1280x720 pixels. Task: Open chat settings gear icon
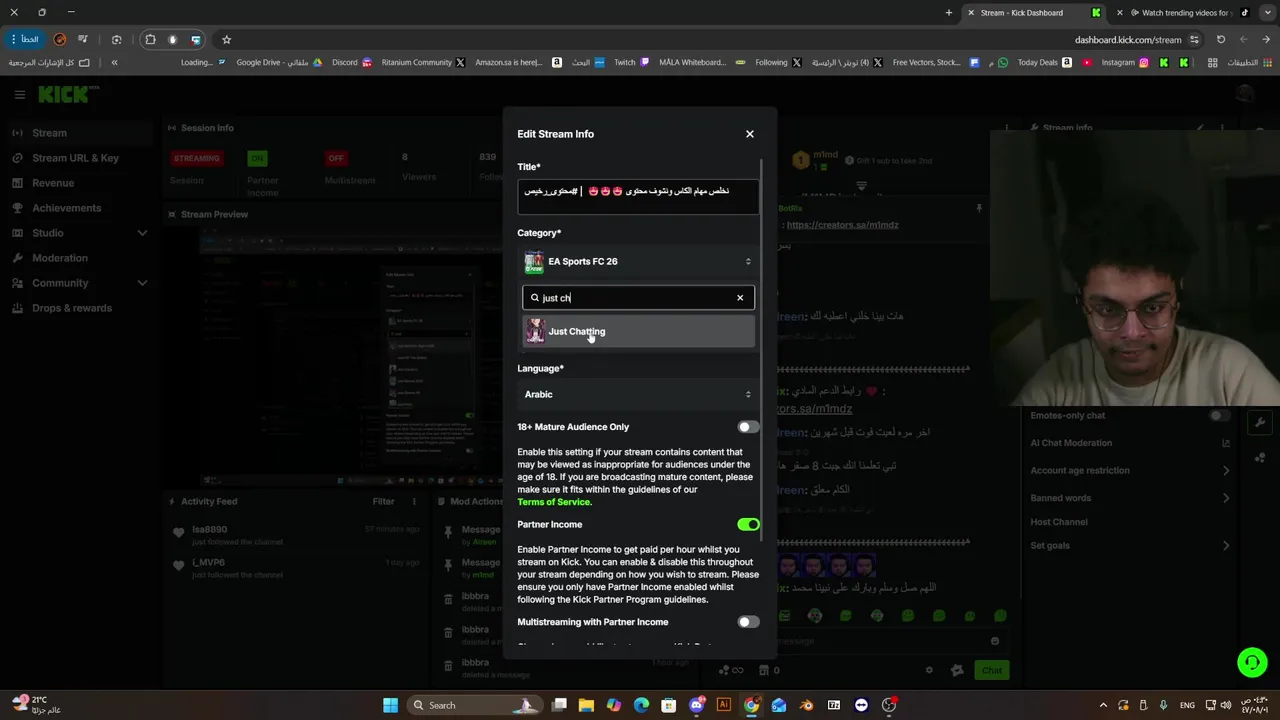[x=929, y=670]
